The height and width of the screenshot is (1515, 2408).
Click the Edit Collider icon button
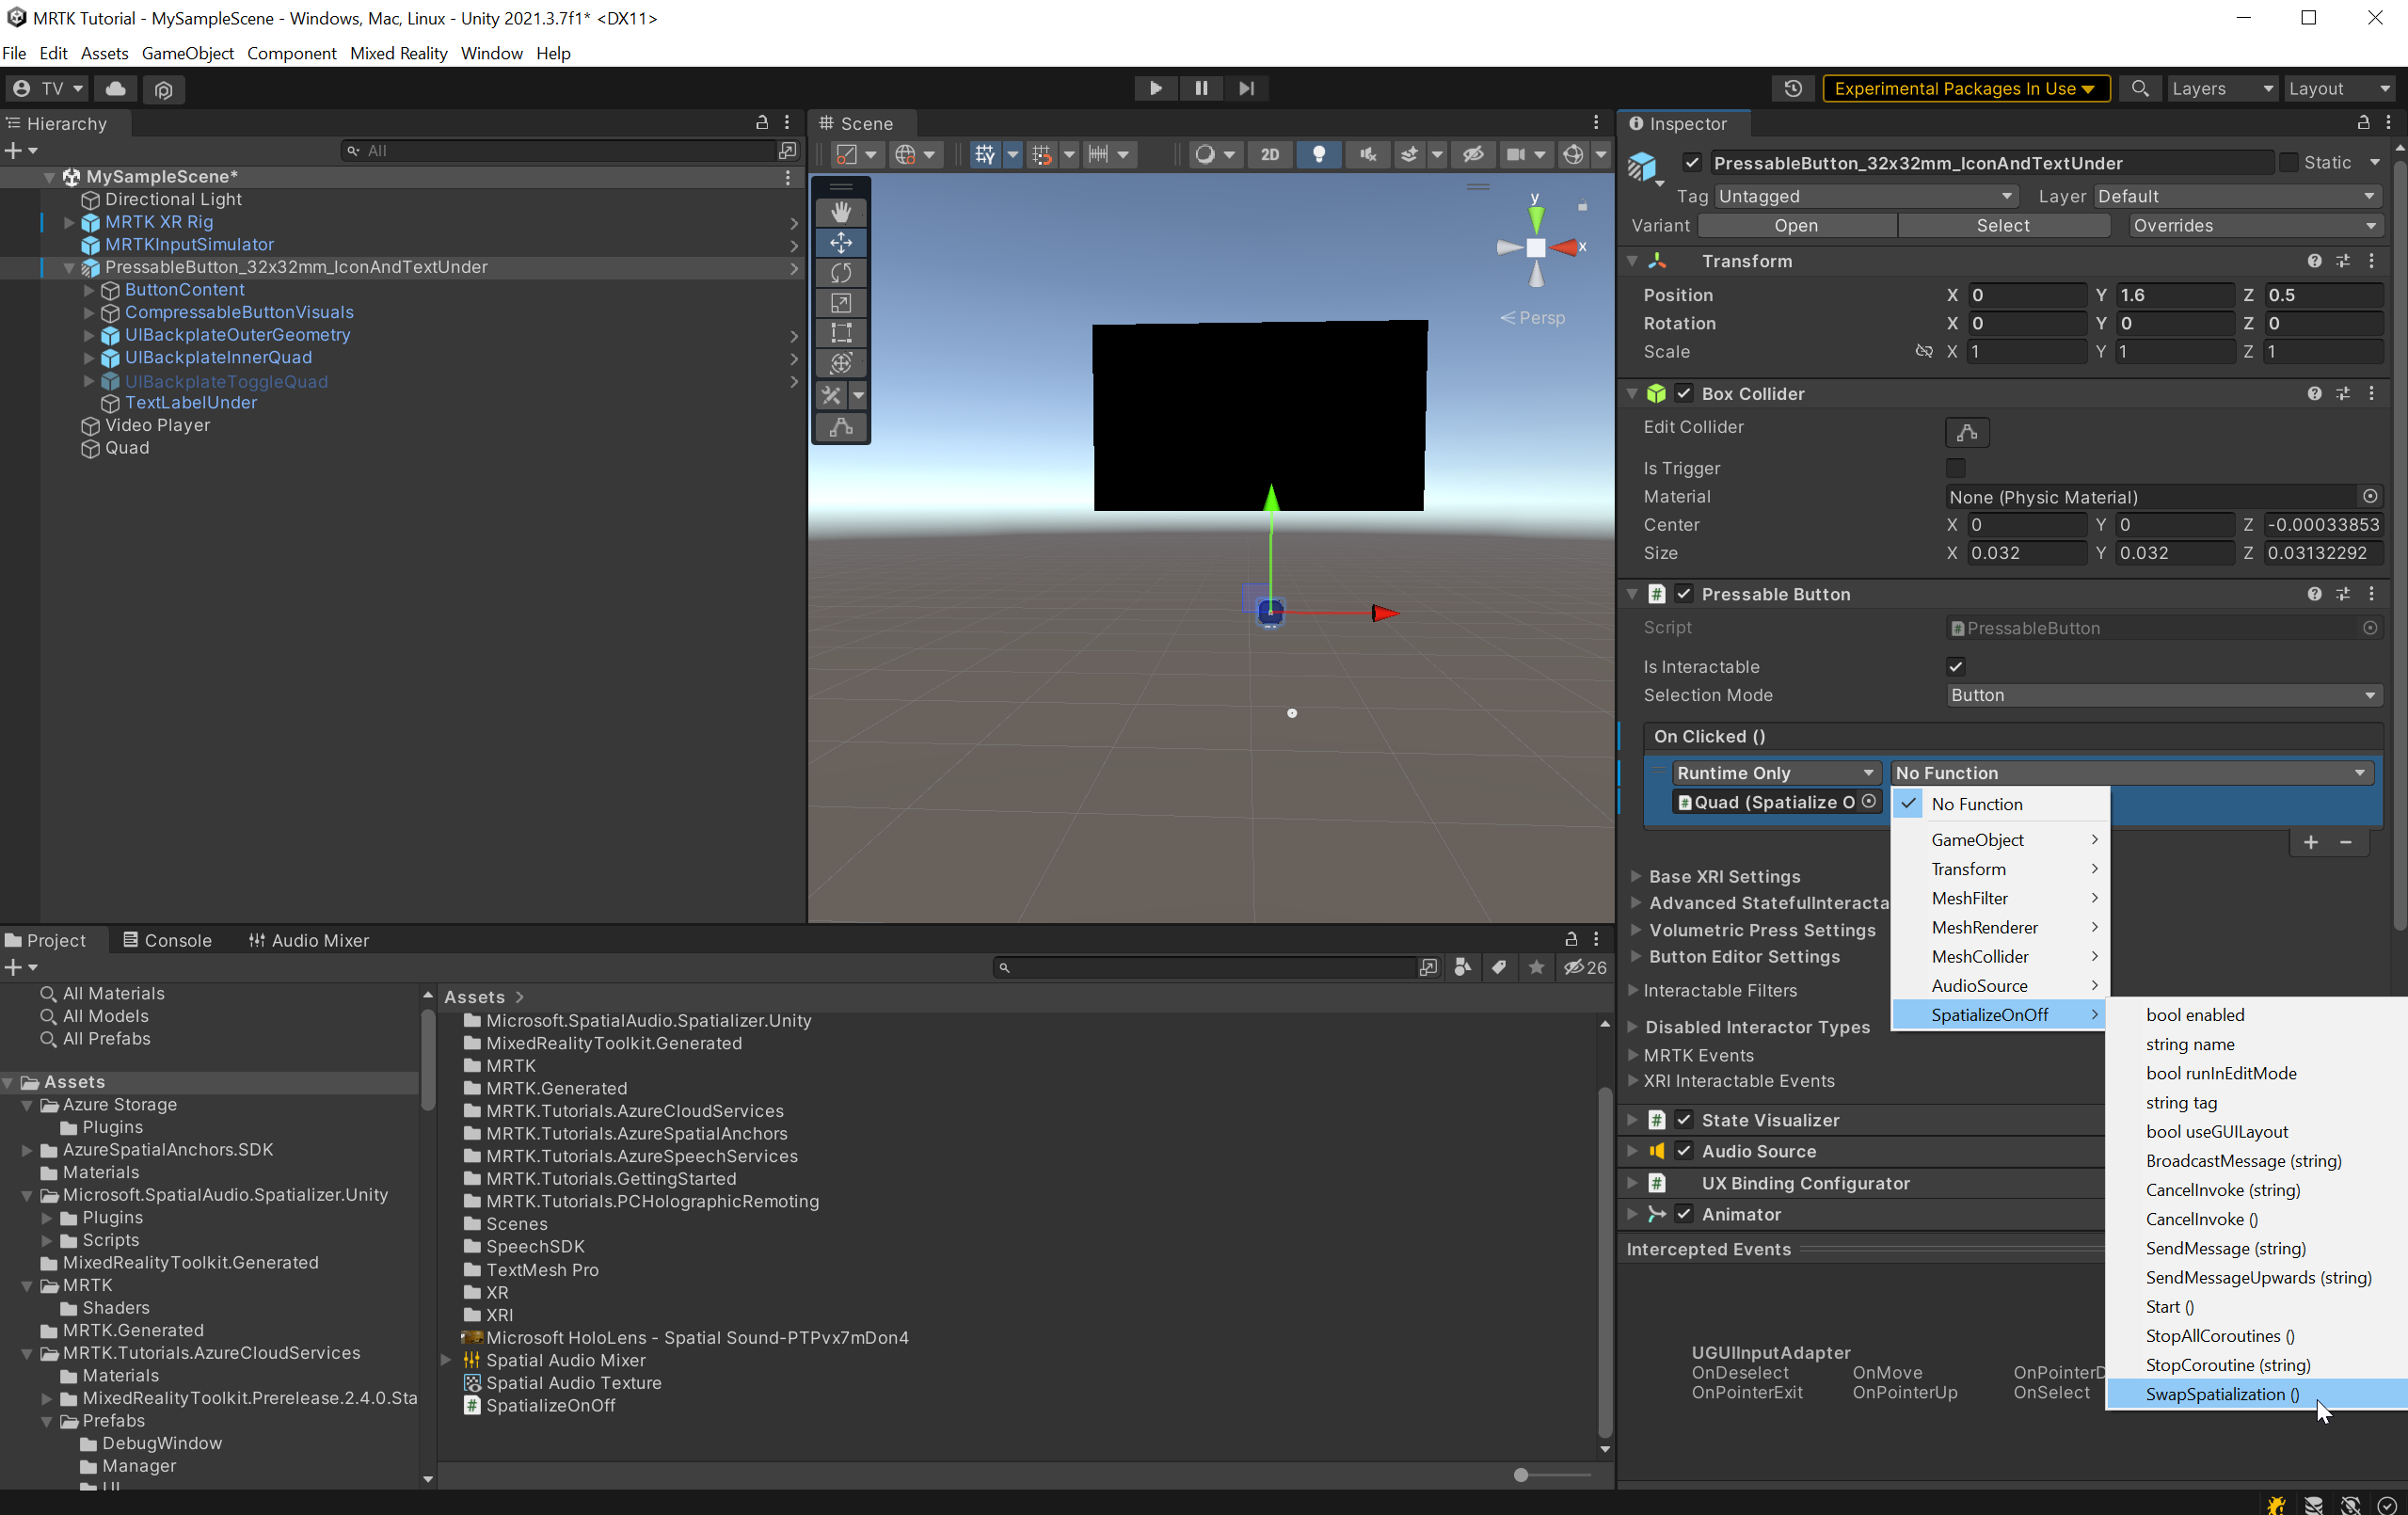tap(1966, 432)
